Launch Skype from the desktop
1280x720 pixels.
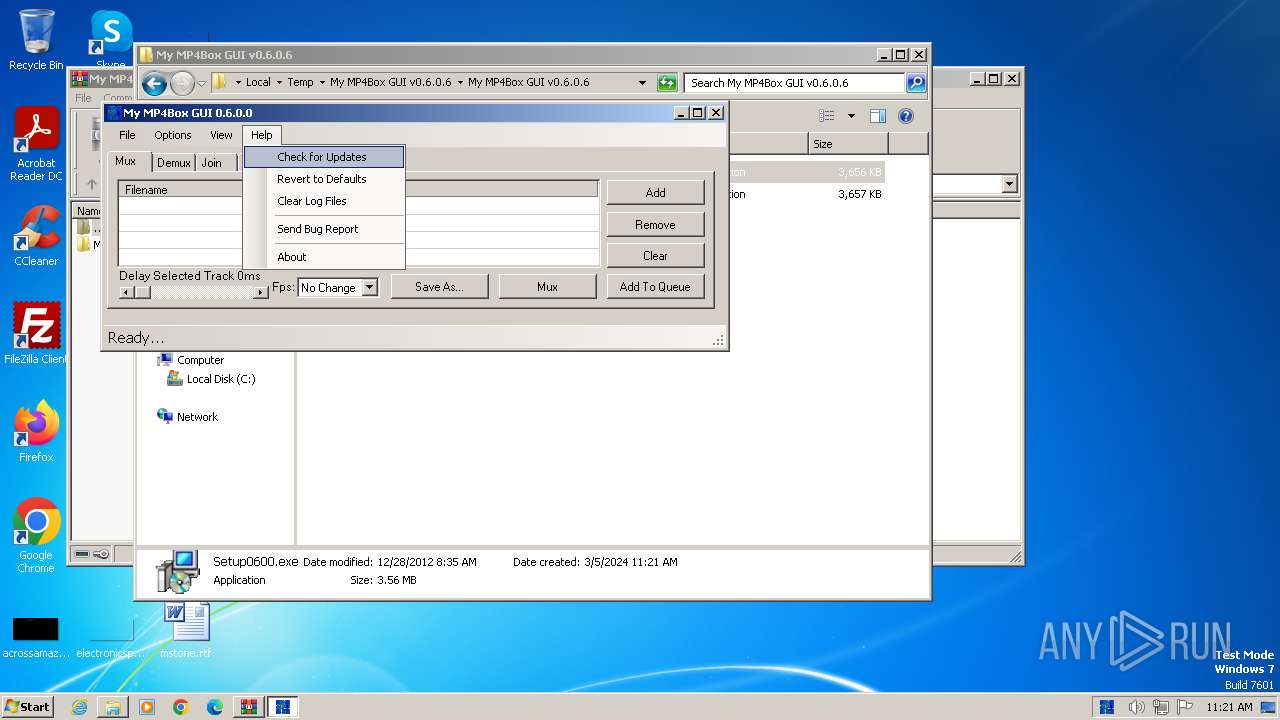(x=111, y=38)
